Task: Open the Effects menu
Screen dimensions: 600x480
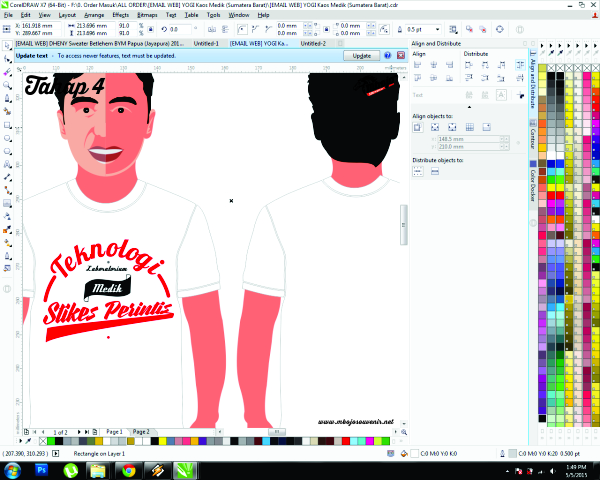Action: pyautogui.click(x=121, y=15)
